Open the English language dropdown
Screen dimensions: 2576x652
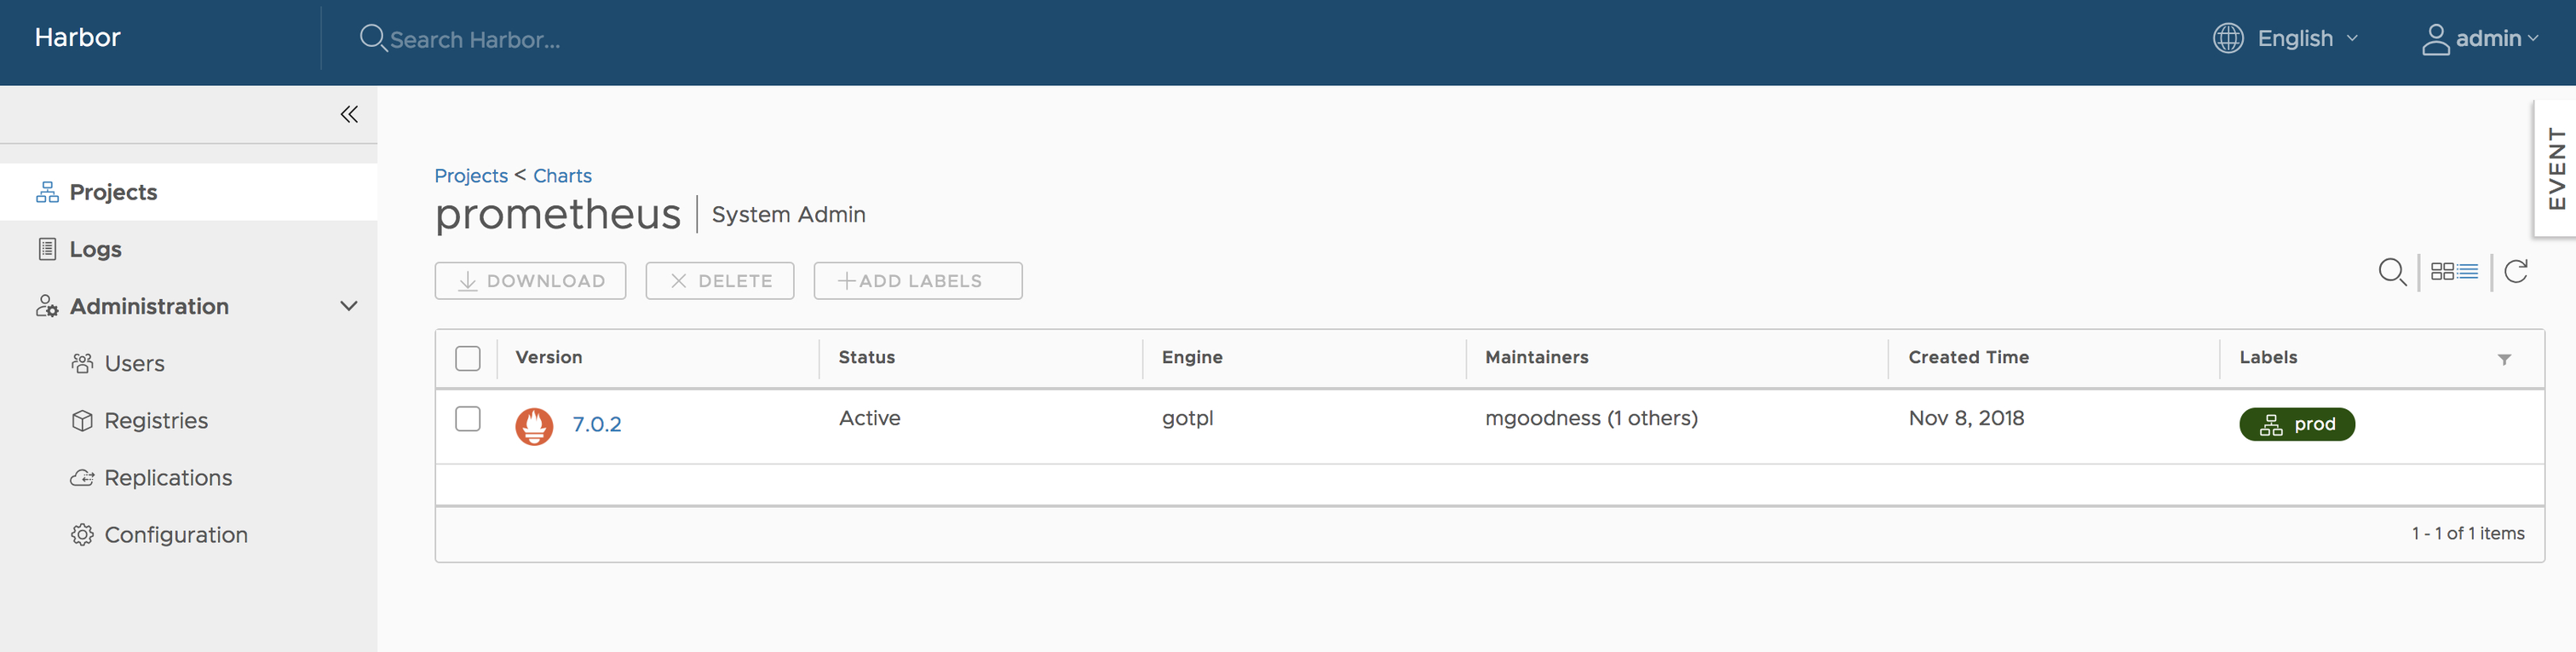[x=2306, y=39]
